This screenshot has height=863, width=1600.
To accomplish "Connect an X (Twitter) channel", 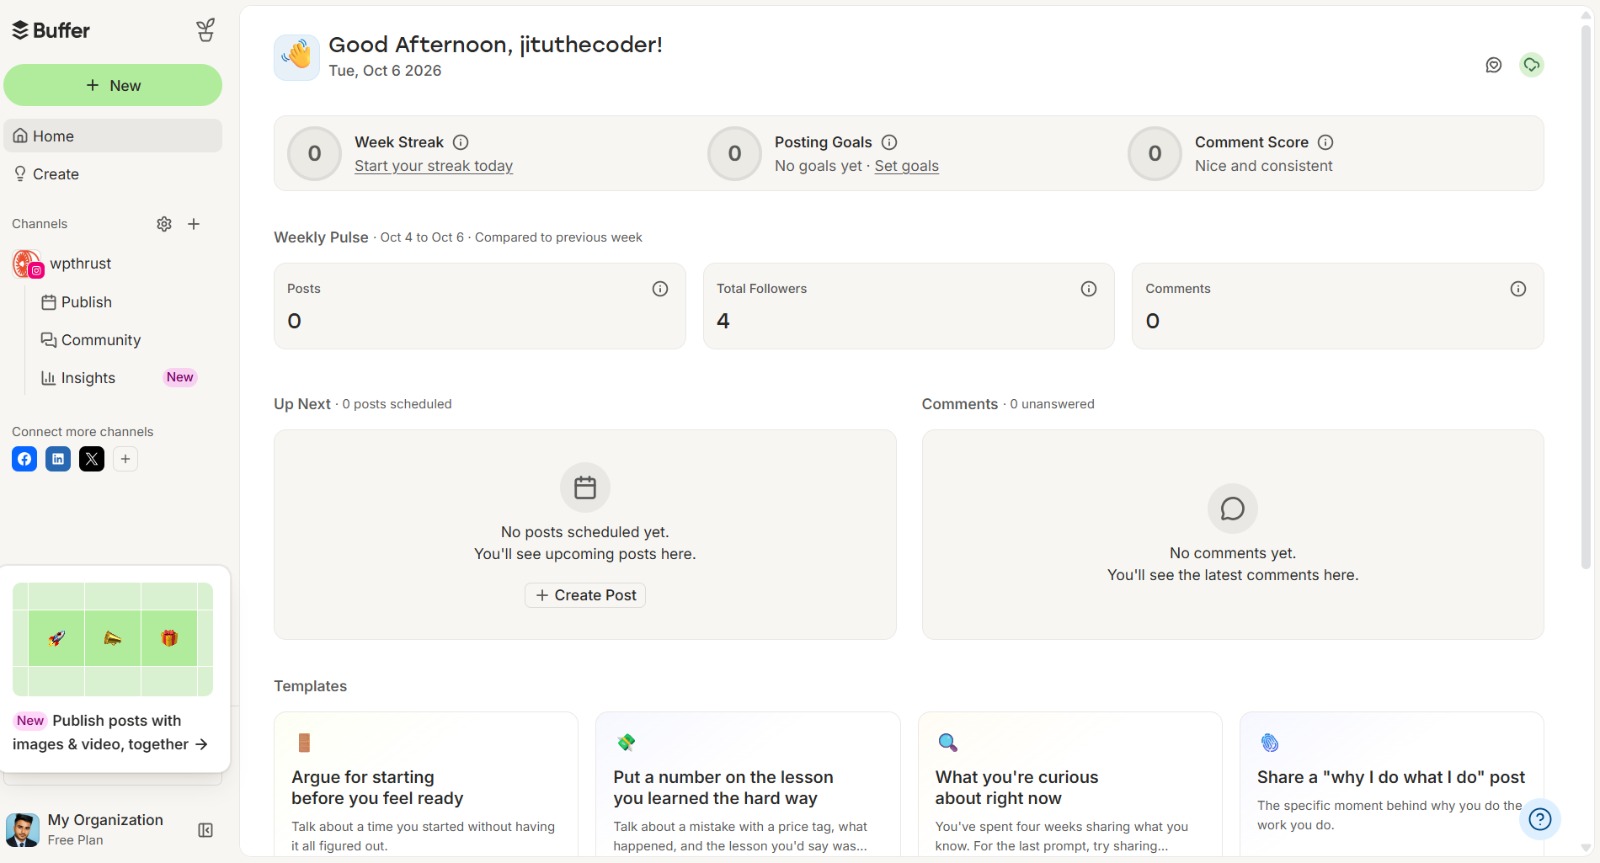I will click(92, 459).
